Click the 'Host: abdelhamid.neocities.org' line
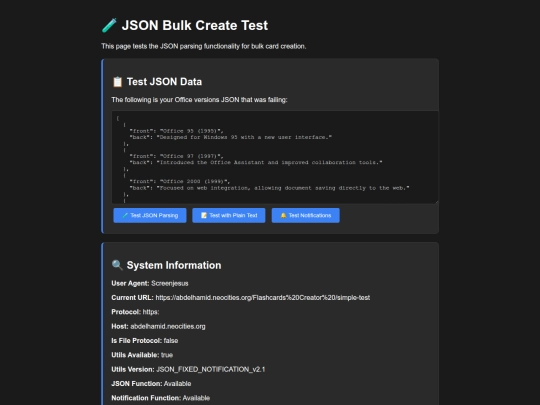Image resolution: width=540 pixels, height=405 pixels. [158, 326]
